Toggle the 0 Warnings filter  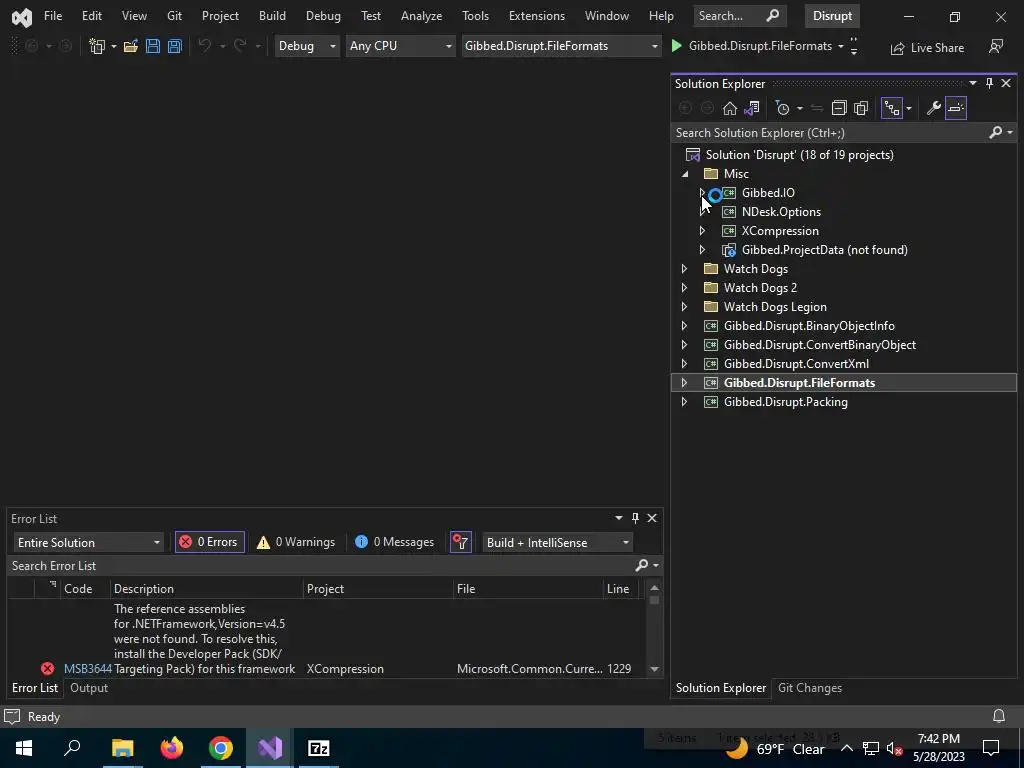pyautogui.click(x=296, y=542)
